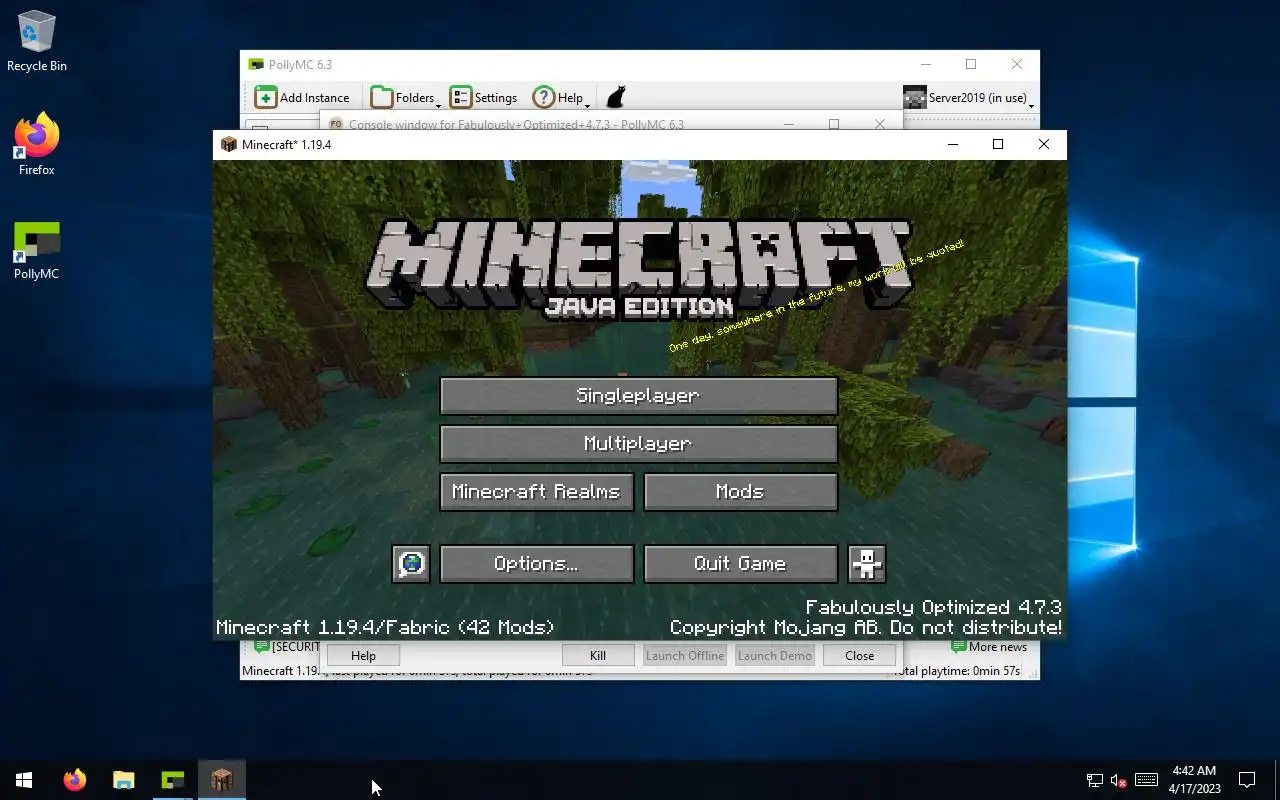Click the Folders folder icon
Screen dimensions: 1280x800
click(381, 97)
